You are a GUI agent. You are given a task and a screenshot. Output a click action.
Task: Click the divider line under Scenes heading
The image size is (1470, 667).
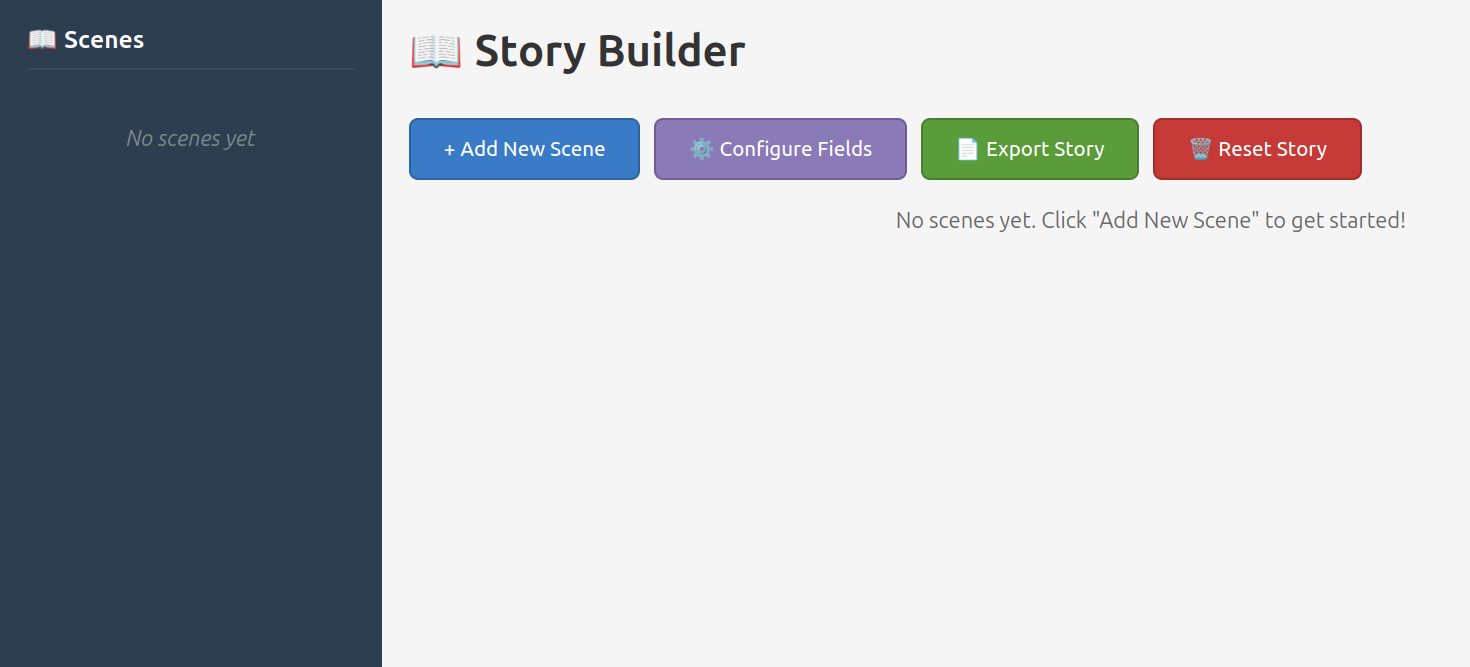190,69
